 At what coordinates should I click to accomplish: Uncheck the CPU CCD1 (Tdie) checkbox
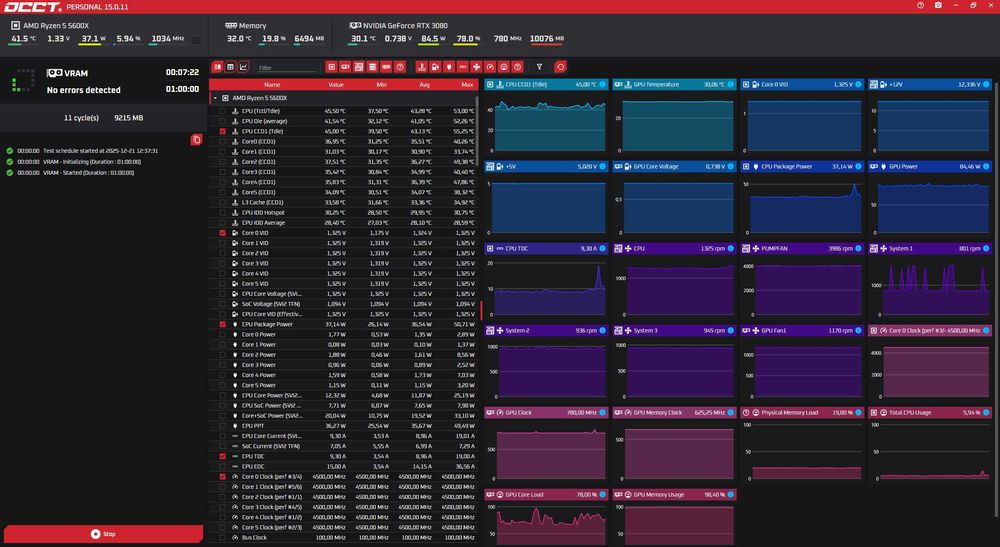pyautogui.click(x=223, y=131)
